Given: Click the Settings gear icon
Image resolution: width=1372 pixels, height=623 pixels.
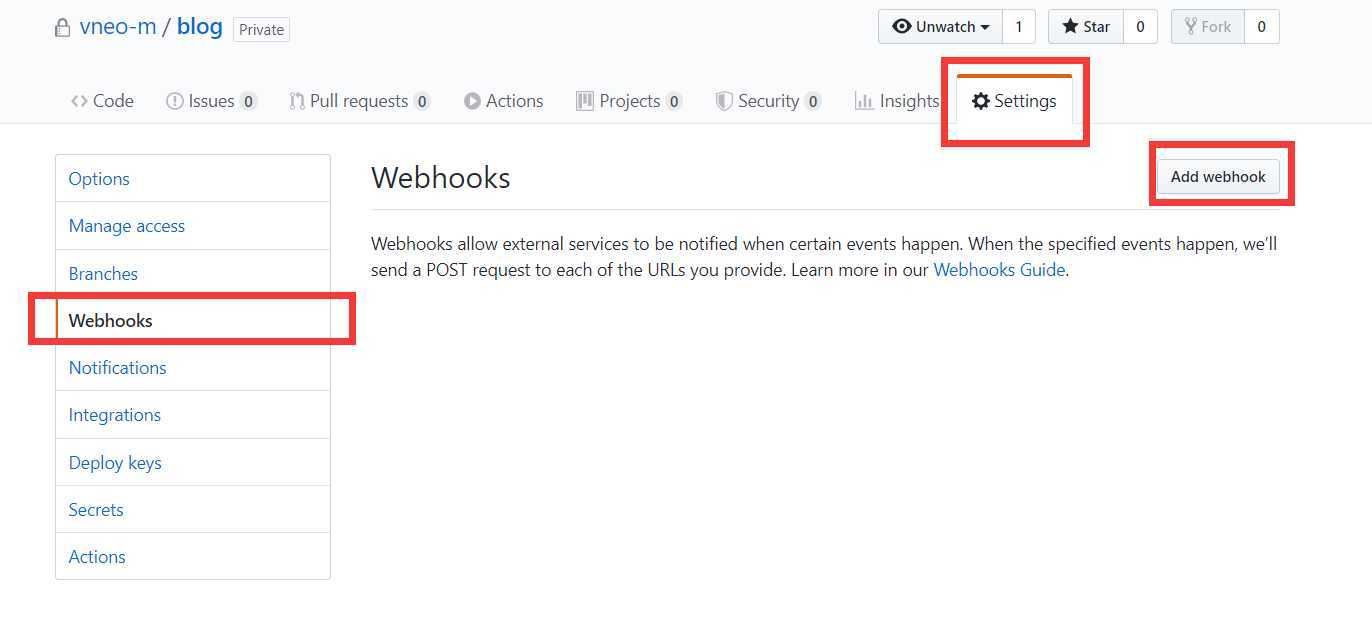Looking at the screenshot, I should 981,101.
